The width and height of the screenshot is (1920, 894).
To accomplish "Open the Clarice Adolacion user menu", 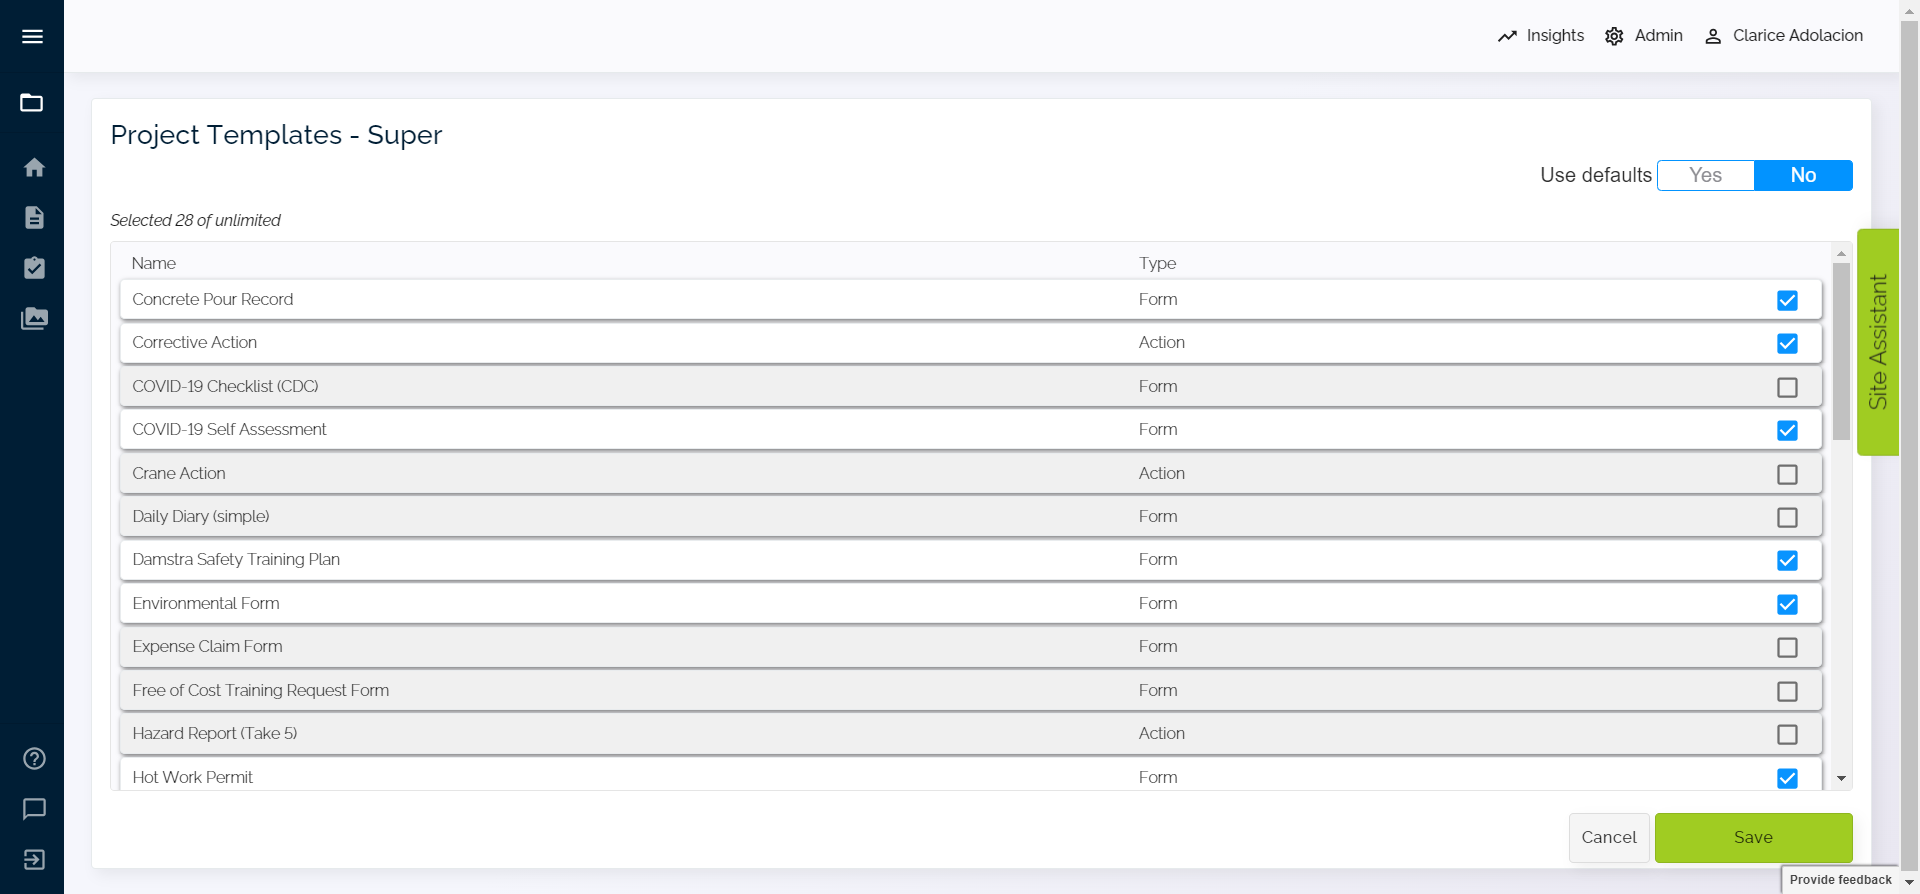I will click(x=1784, y=36).
